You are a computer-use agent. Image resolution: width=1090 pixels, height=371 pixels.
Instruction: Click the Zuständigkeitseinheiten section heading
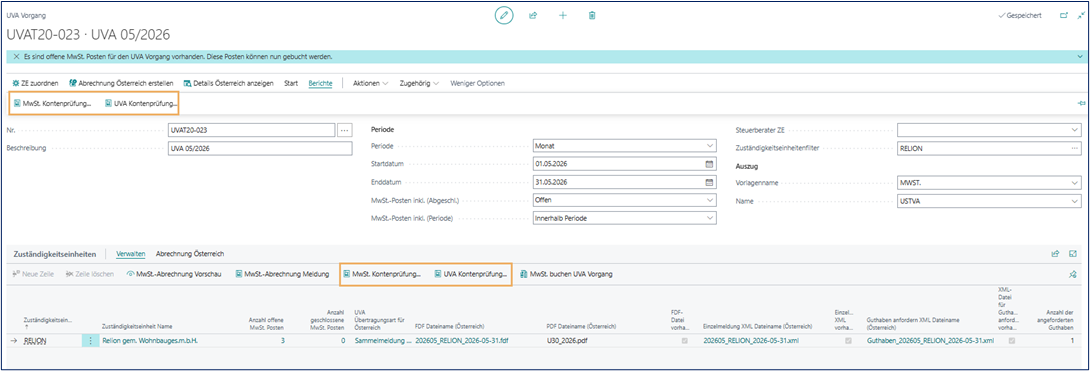coord(56,254)
